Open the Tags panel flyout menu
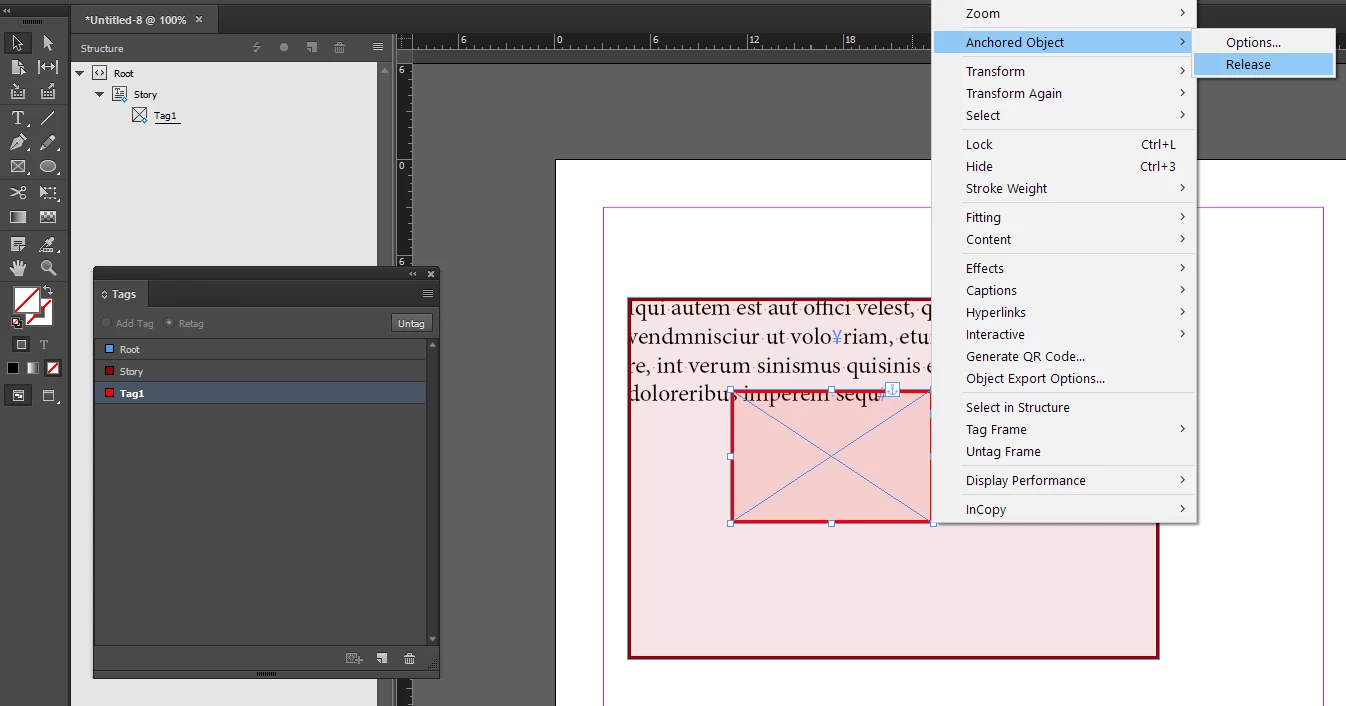Screen dimensions: 1346x706 (428, 294)
